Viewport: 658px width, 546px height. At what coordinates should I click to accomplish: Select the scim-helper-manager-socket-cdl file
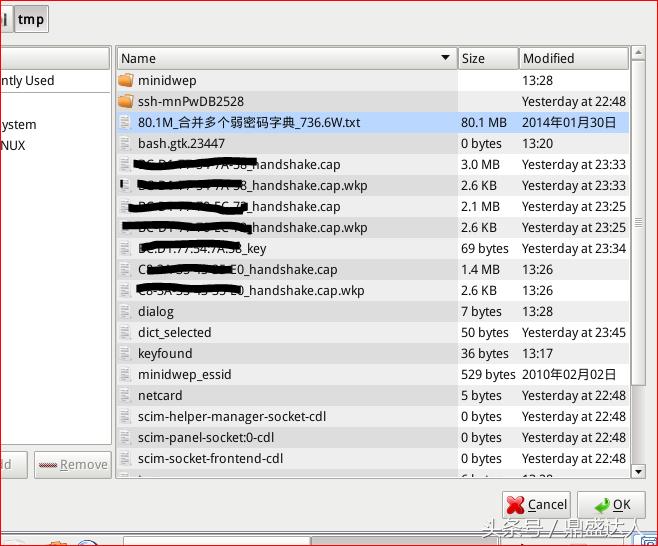pos(232,416)
